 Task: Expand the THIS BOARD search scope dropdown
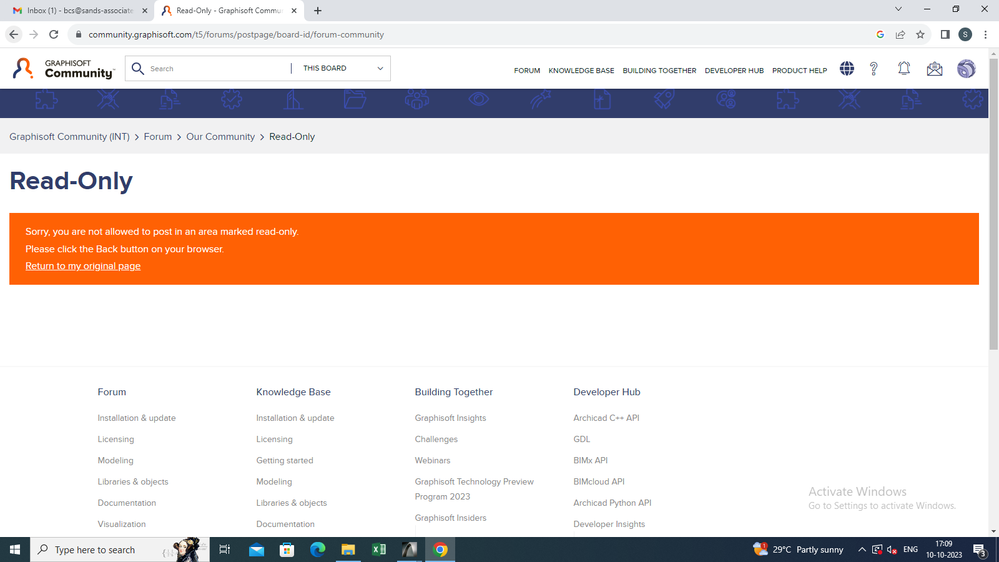tap(343, 68)
